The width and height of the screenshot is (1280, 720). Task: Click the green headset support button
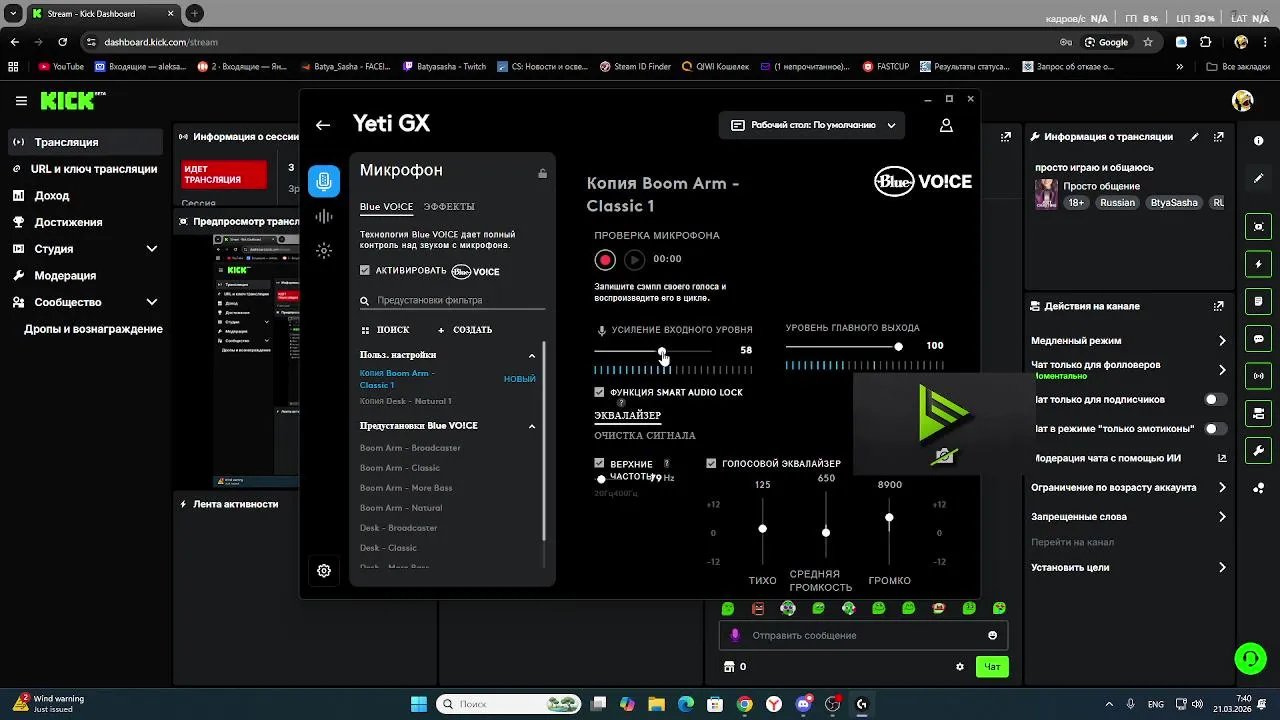1250,658
